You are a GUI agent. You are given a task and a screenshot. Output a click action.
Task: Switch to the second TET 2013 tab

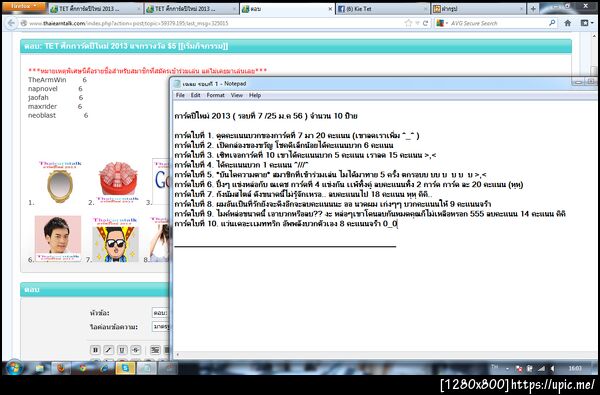pos(191,8)
